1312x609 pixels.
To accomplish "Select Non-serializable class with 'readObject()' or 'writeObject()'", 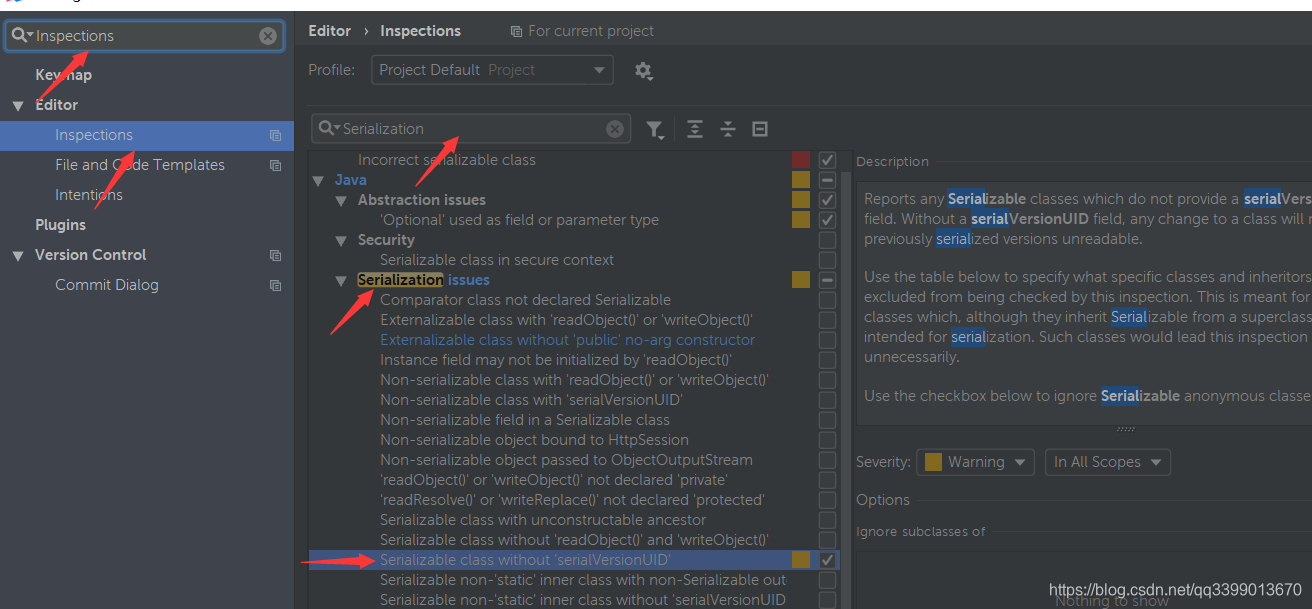I will pos(574,380).
